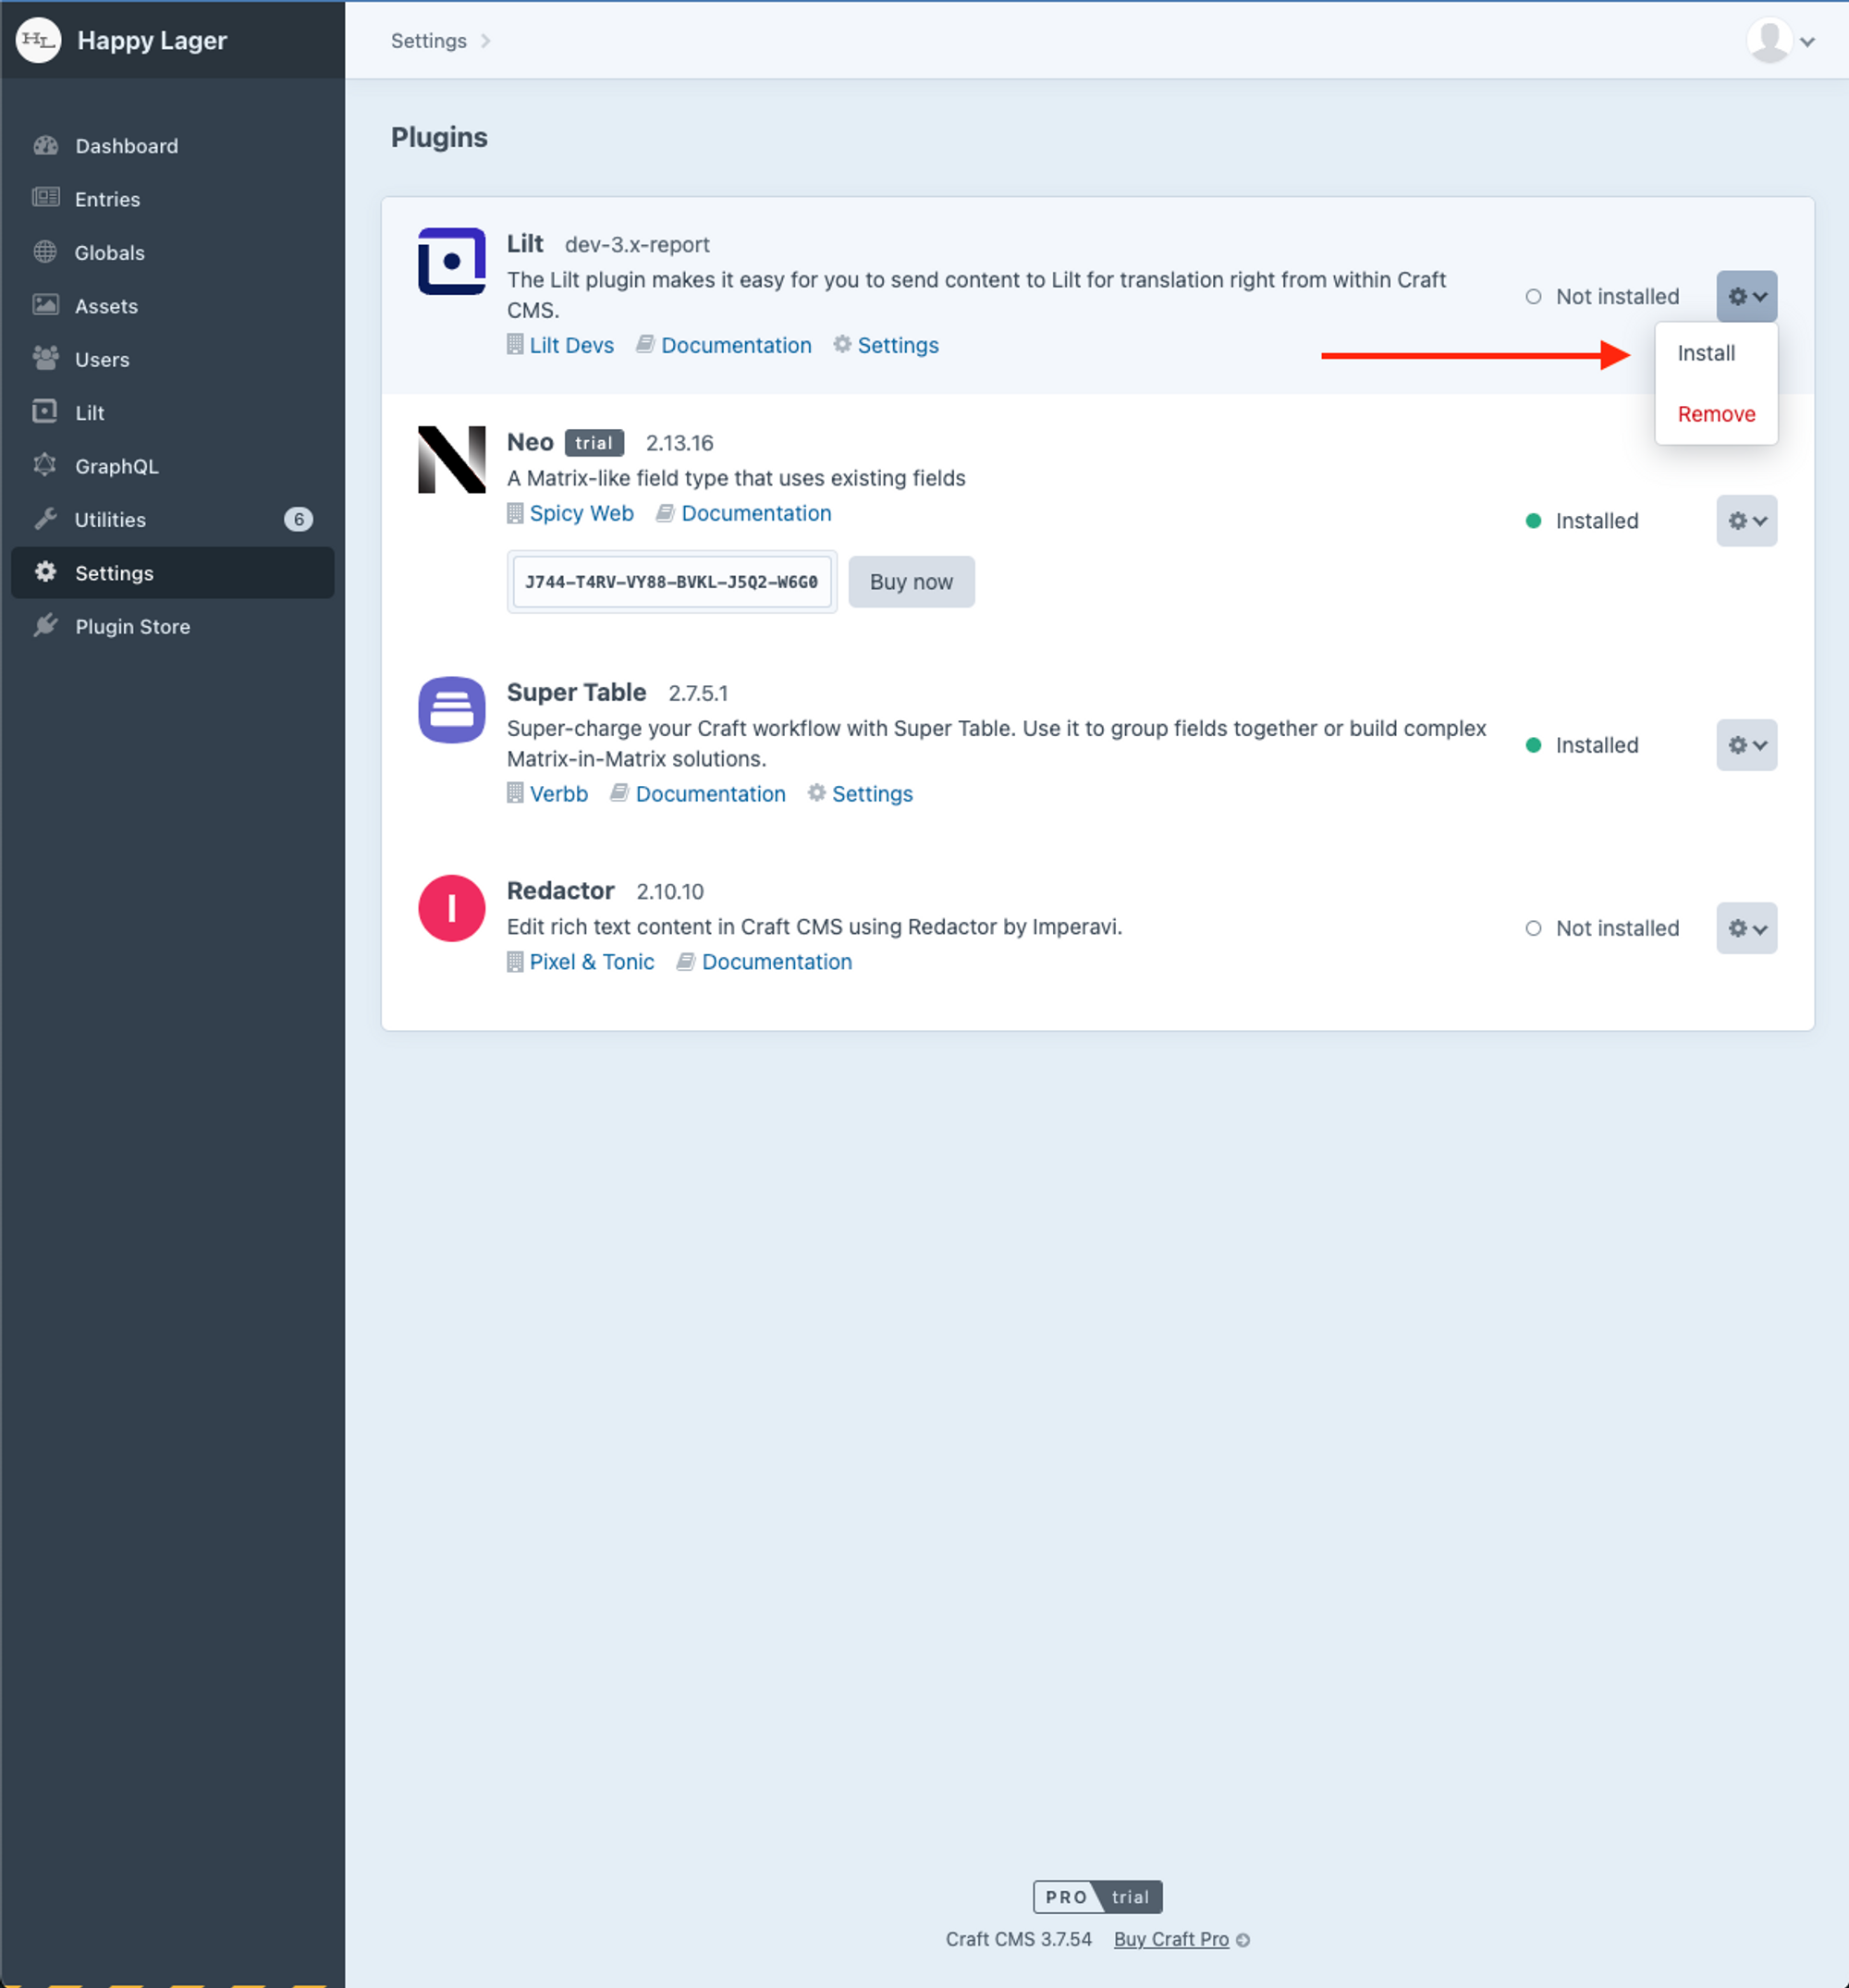
Task: Click the GraphQL sidebar icon
Action: tap(46, 466)
